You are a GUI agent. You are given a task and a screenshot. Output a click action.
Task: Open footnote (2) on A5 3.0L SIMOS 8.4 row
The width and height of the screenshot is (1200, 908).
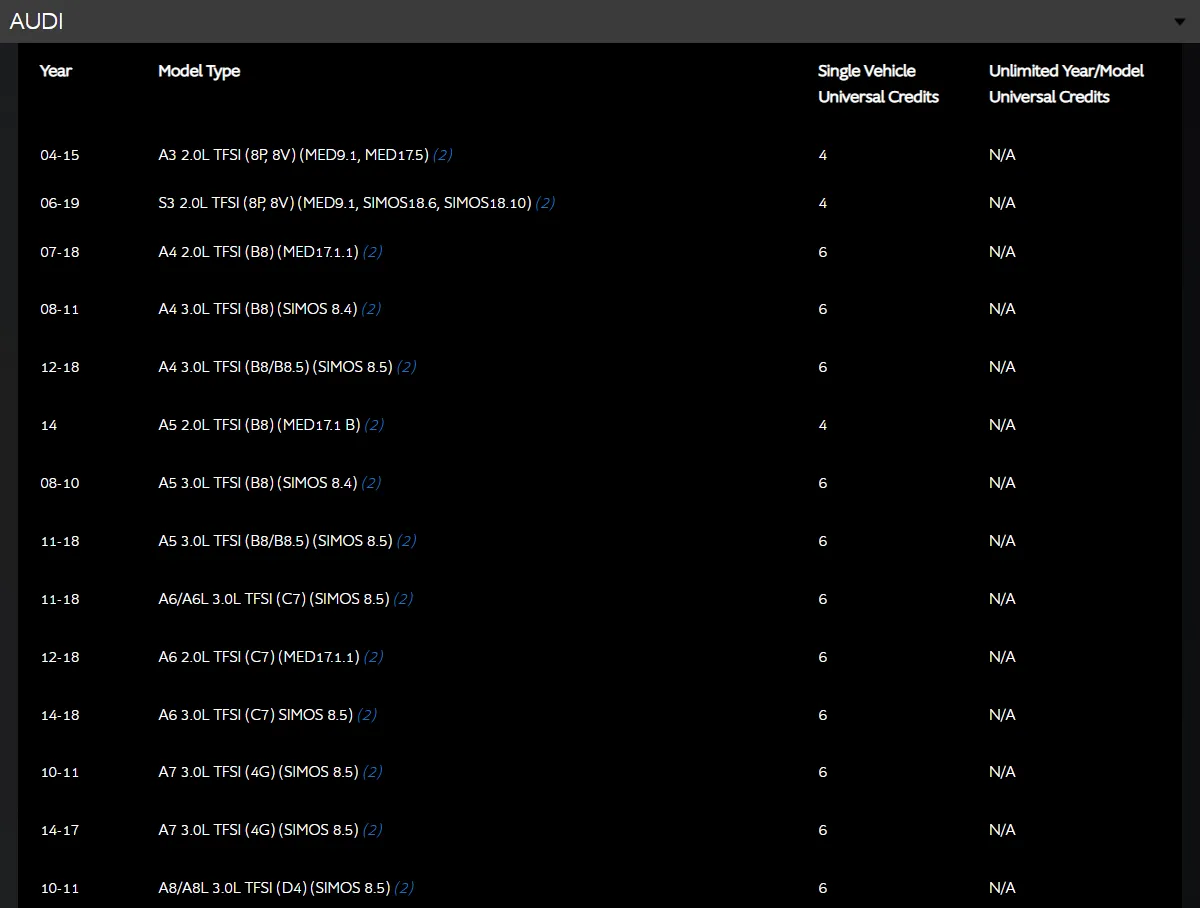coord(371,483)
